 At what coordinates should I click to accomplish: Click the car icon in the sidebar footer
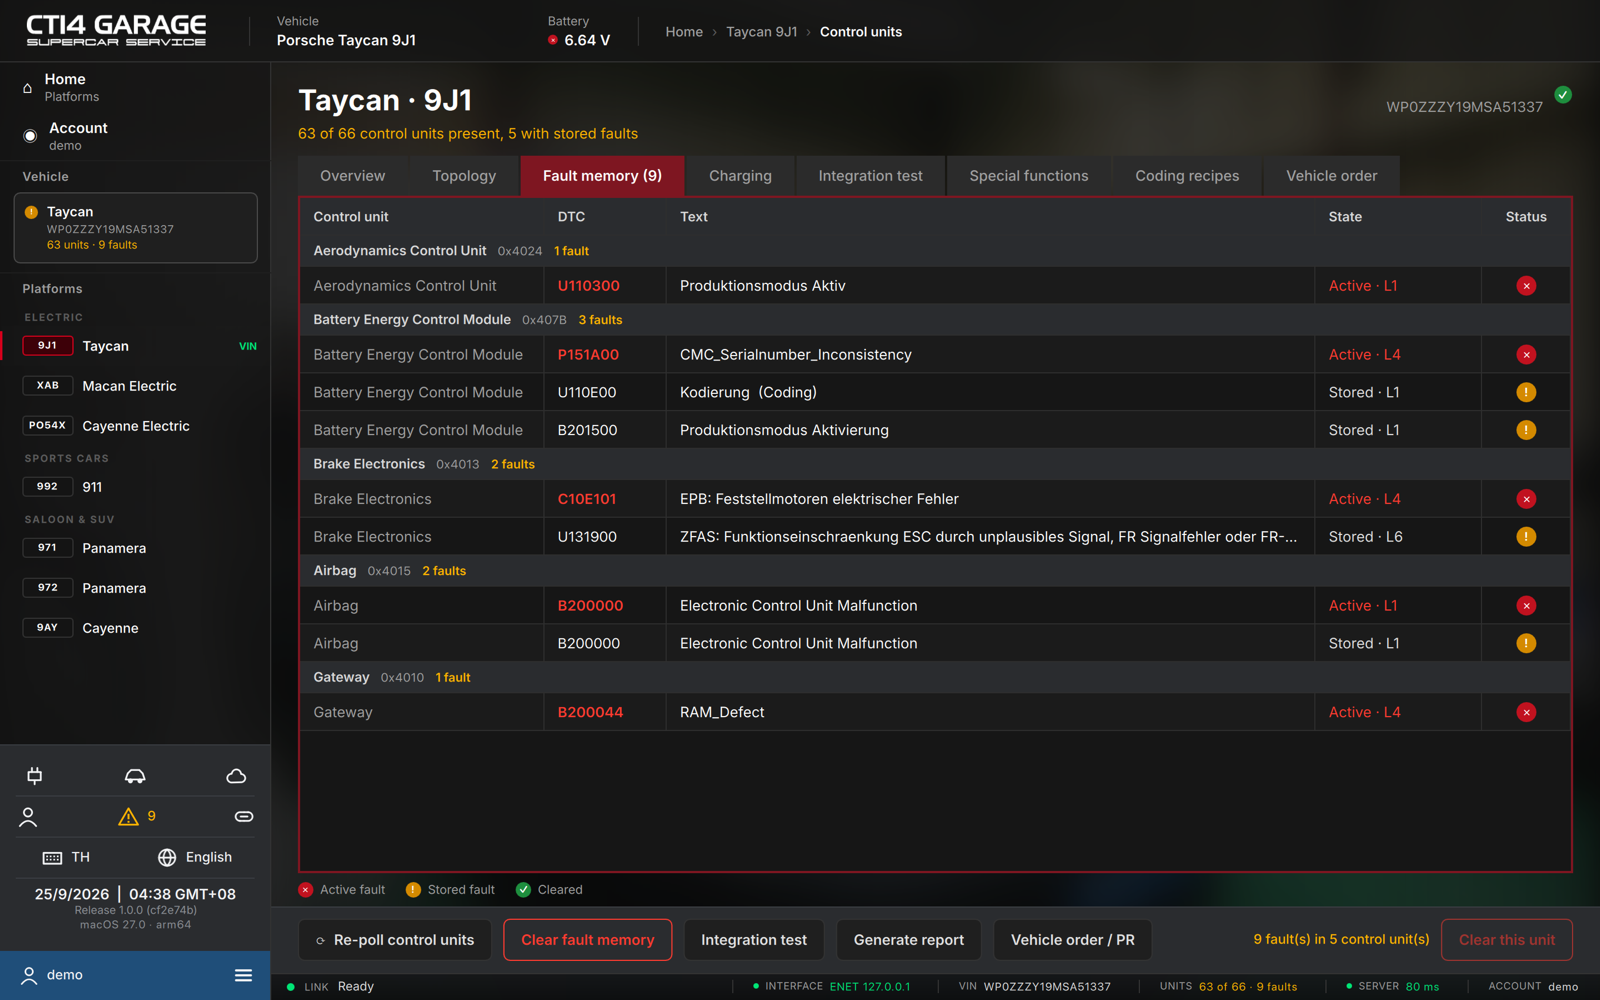pyautogui.click(x=135, y=776)
